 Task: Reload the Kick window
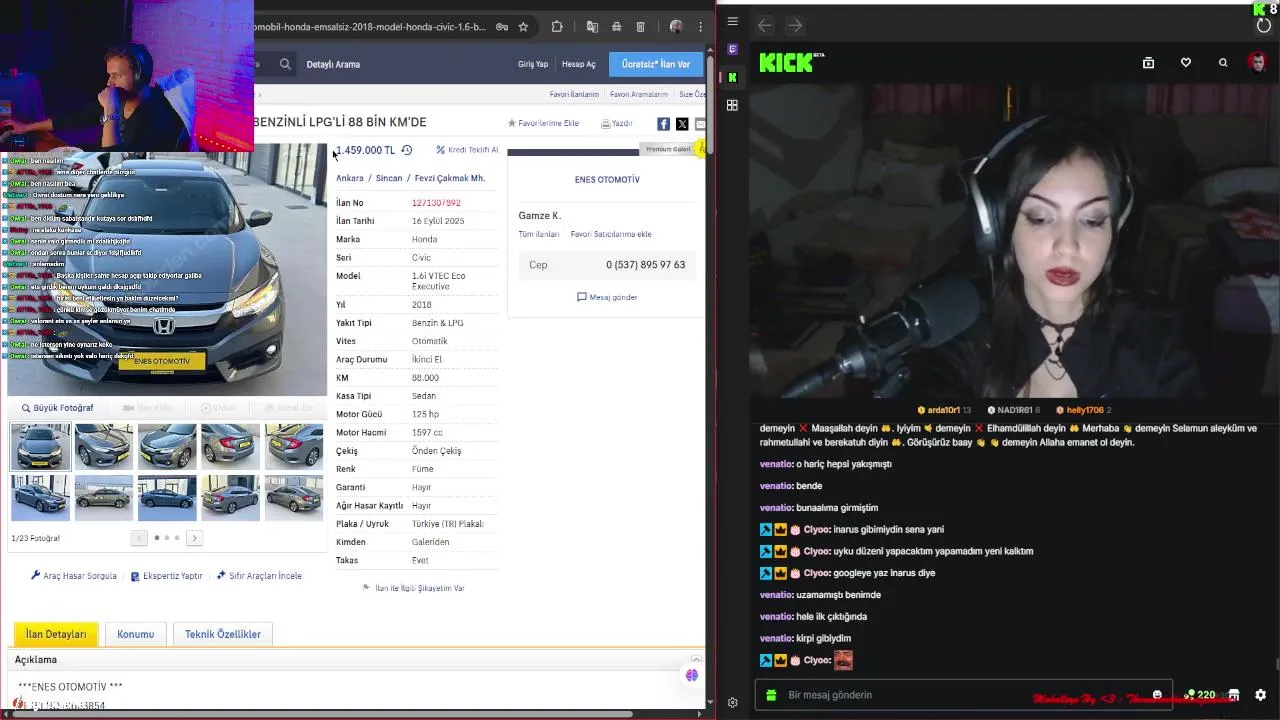pos(1263,26)
